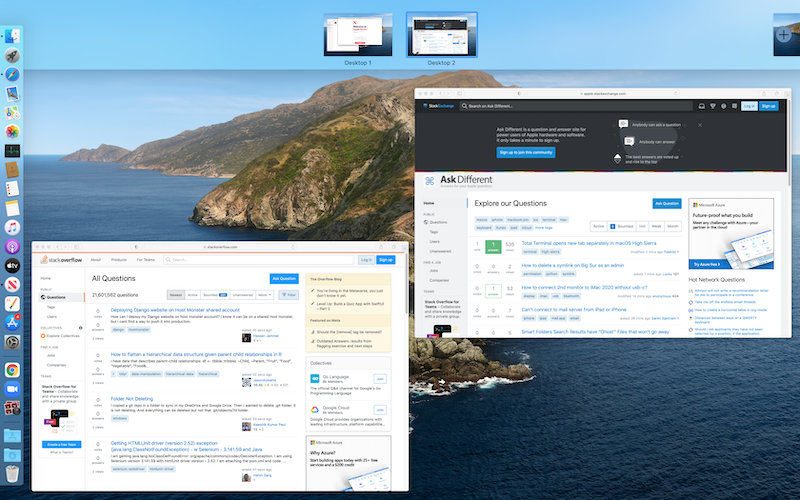Open Downloads folder in the Dock
This screenshot has height=500, width=800.
[12, 455]
